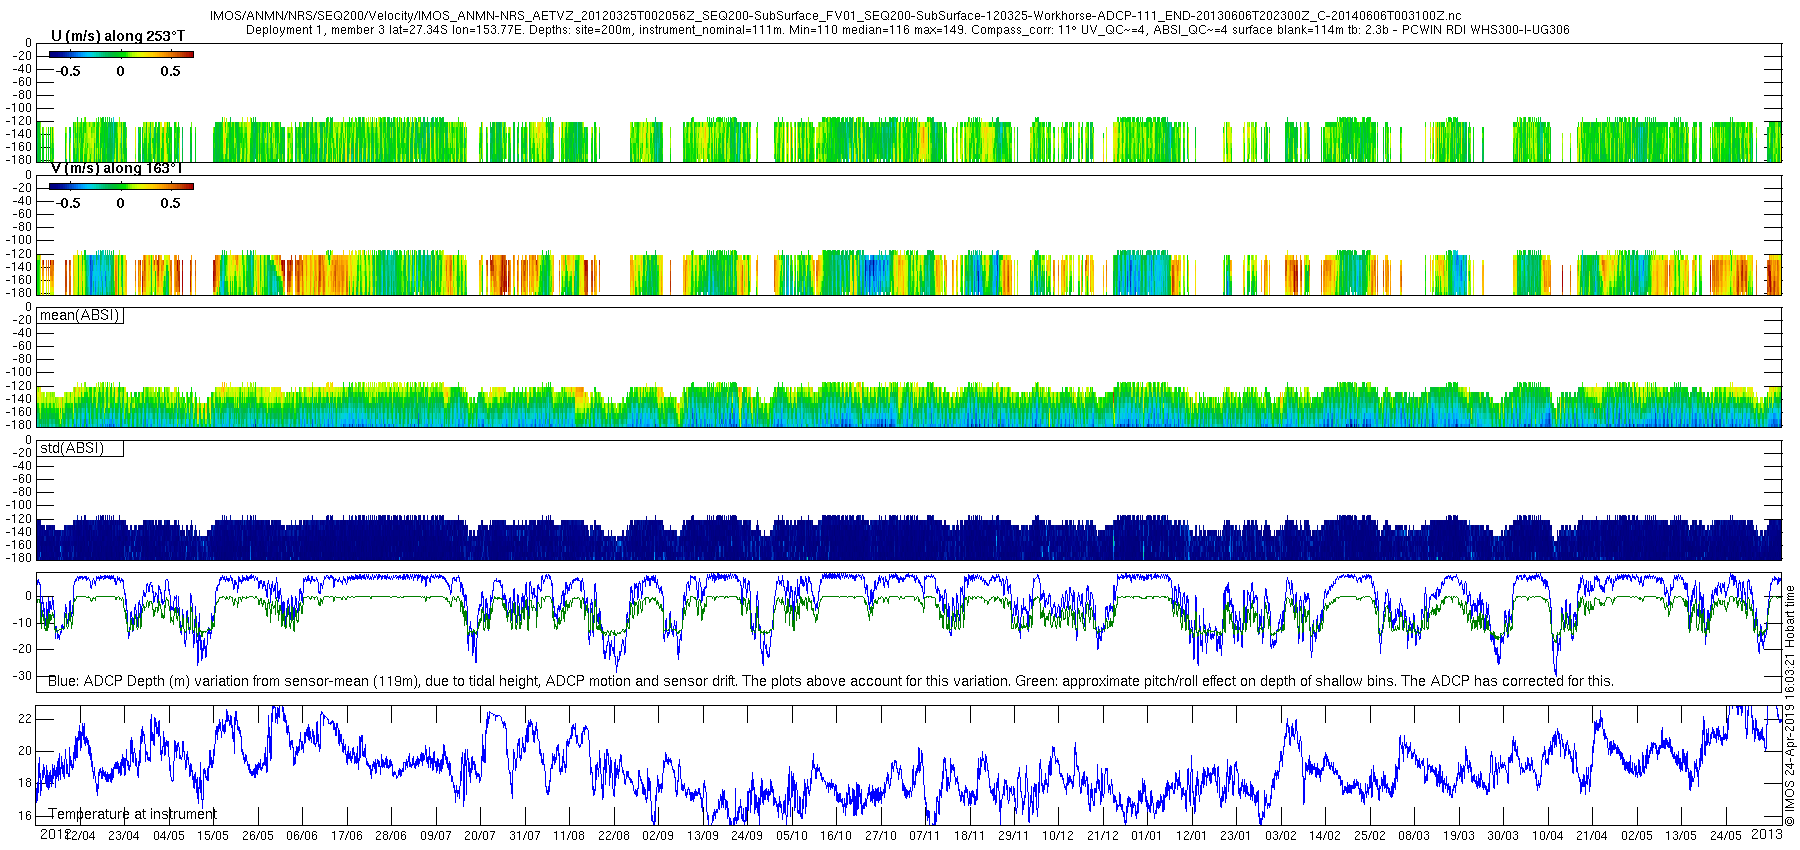The image size is (1800, 850).
Task: Click the '13/09' date tick label
Action: point(702,836)
